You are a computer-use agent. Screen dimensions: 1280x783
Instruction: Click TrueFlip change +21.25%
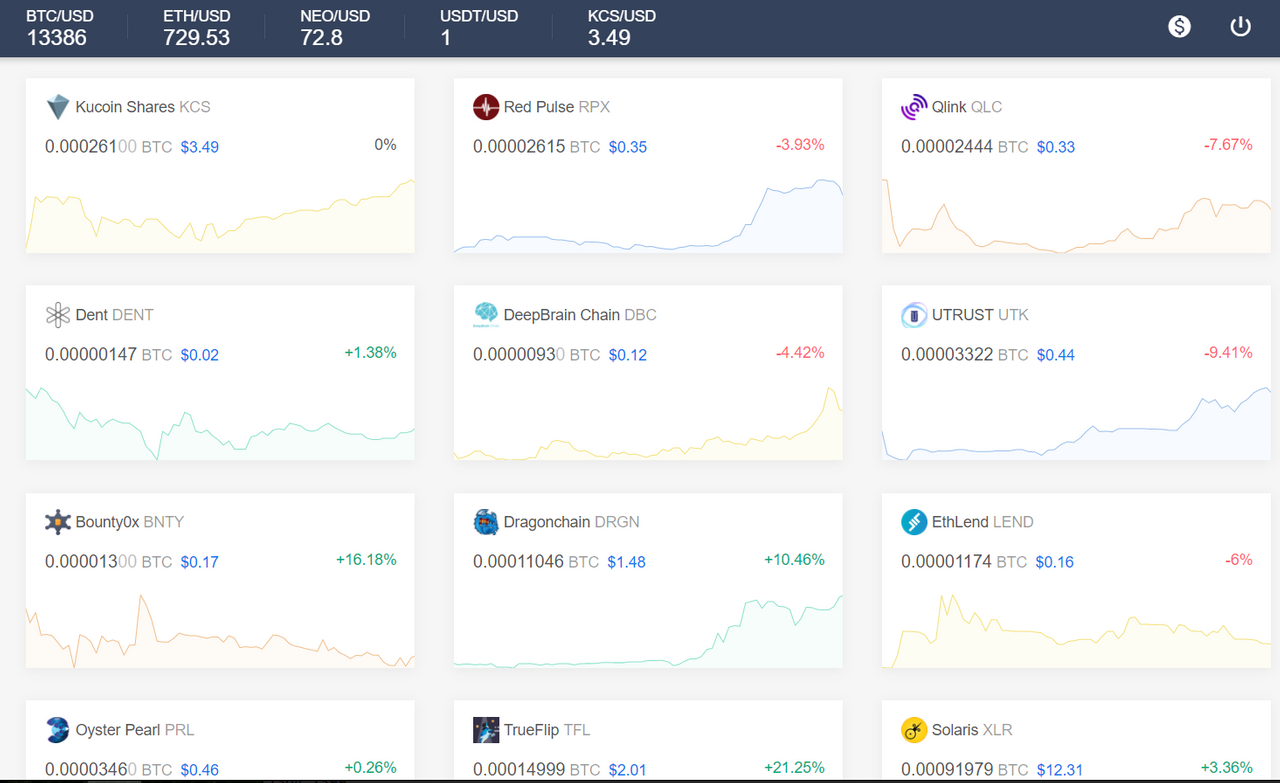[x=794, y=768]
